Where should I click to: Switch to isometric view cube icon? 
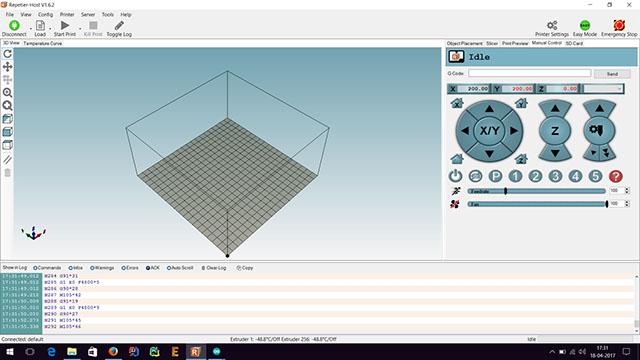click(x=7, y=119)
